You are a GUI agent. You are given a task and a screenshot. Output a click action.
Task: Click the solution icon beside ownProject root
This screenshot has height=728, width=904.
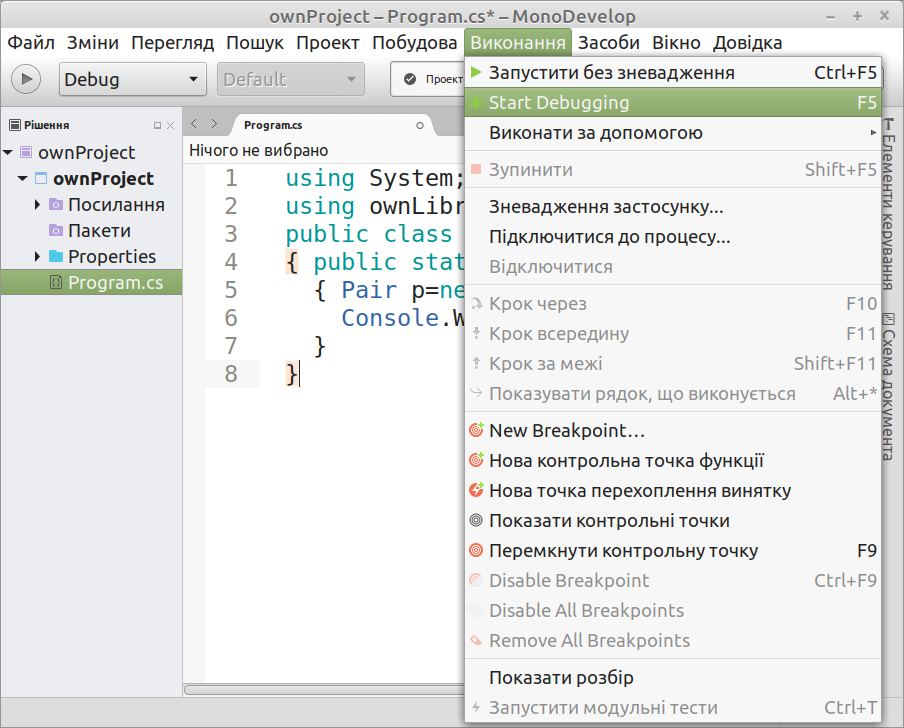pos(26,152)
